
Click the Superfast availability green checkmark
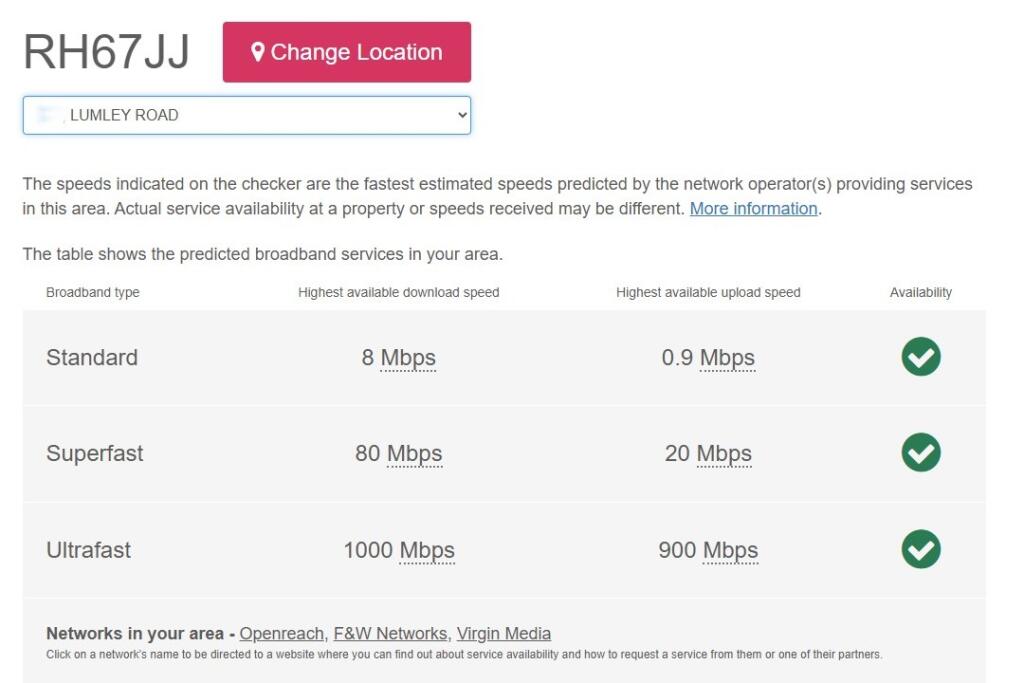point(920,453)
